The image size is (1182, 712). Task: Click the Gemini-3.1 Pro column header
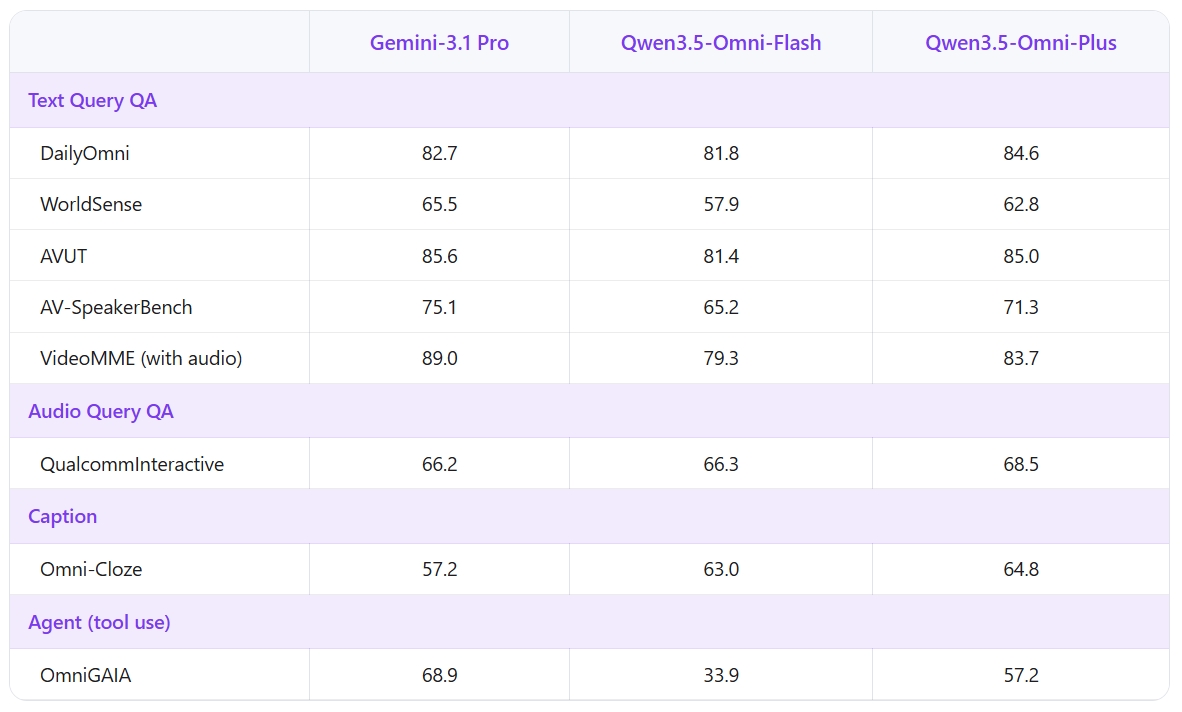[439, 43]
